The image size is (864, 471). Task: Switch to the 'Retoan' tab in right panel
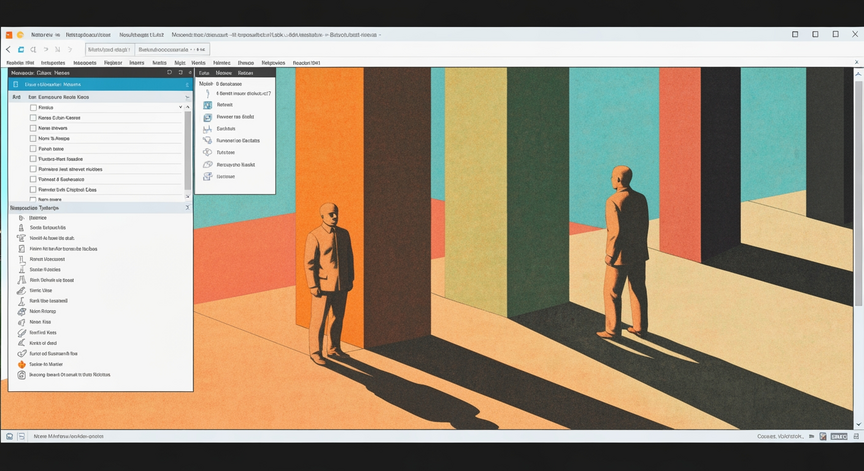[x=245, y=73]
